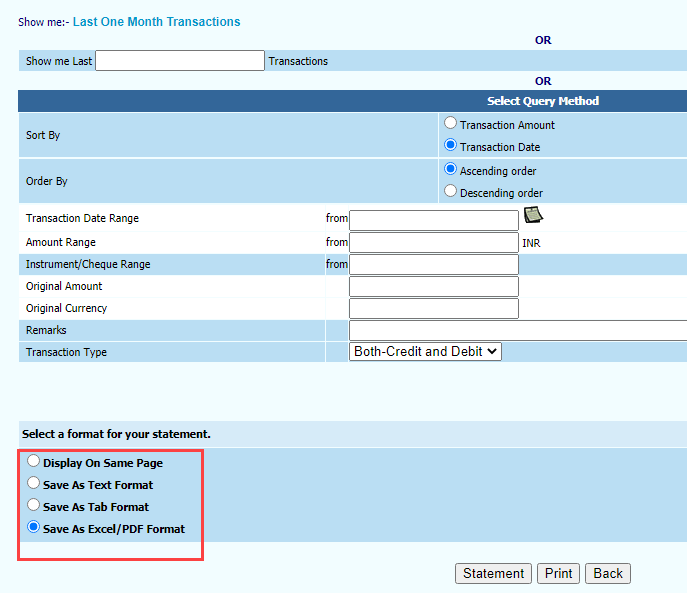Select Transaction Amount sort option

pyautogui.click(x=450, y=123)
